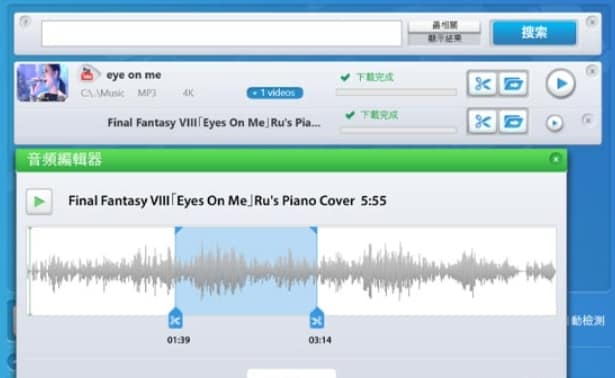Click the progress bar in the 'eye on me' row

pos(397,92)
